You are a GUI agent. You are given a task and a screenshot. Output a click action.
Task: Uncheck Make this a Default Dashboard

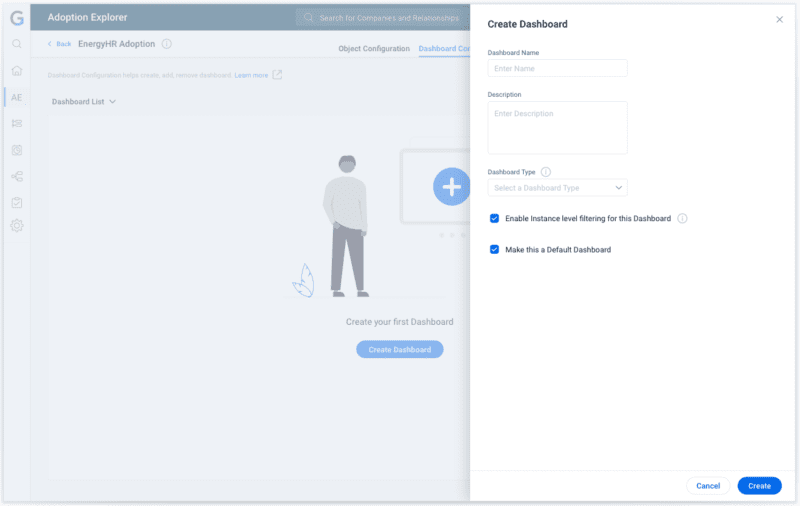tap(494, 249)
